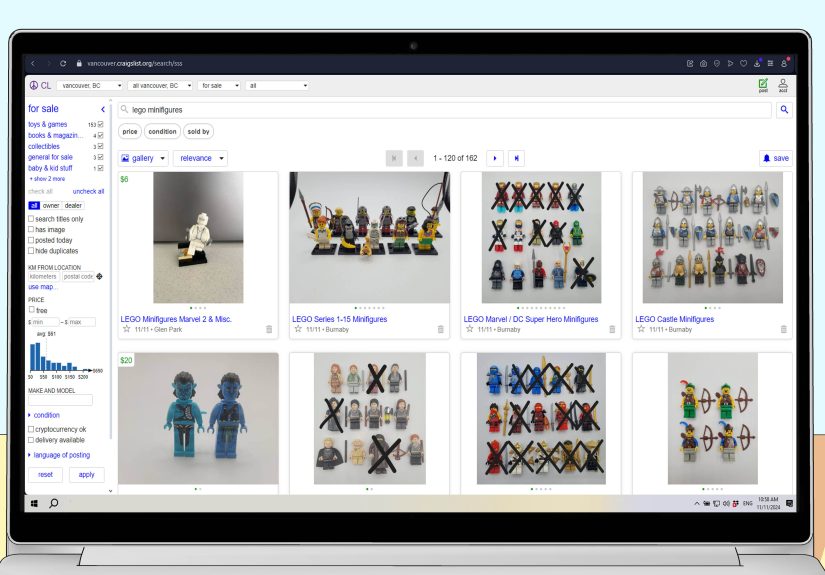Click the craigslist peace logo
The width and height of the screenshot is (825, 575).
tap(34, 85)
